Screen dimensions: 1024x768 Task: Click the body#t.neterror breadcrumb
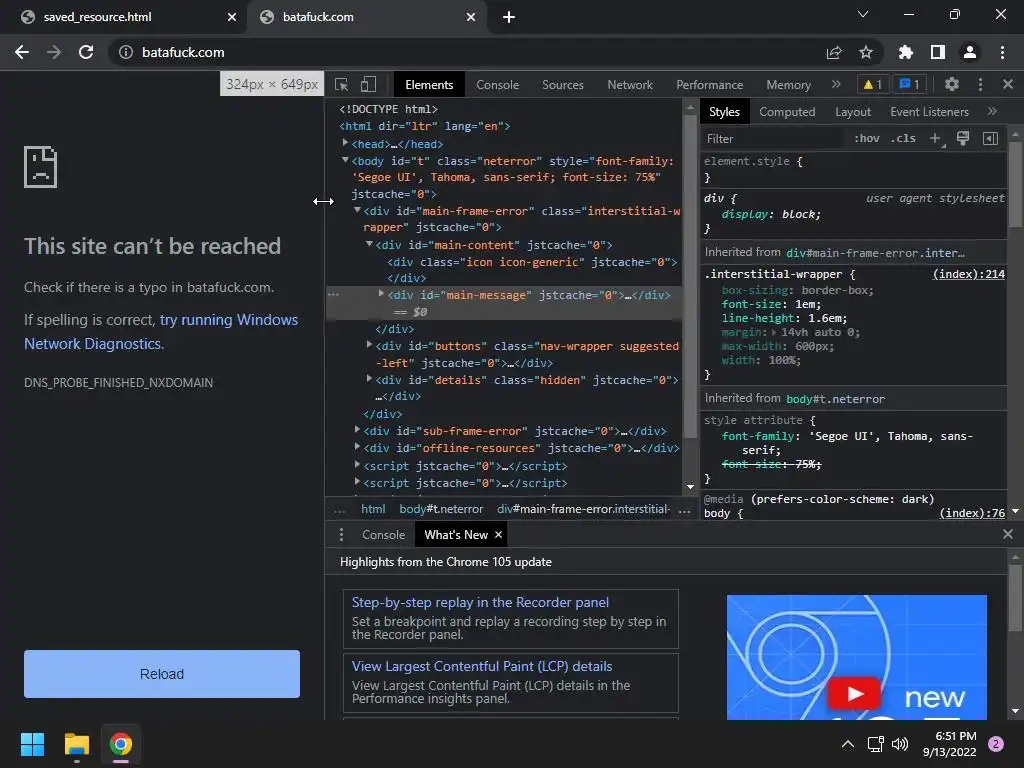point(441,509)
